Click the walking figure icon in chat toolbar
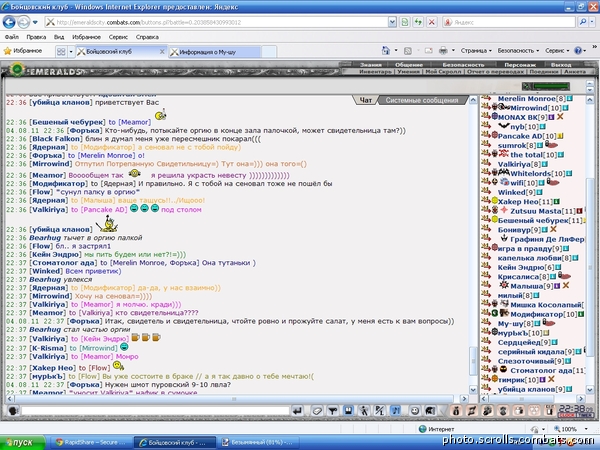Screen dimensions: 600x450 [x=364, y=411]
